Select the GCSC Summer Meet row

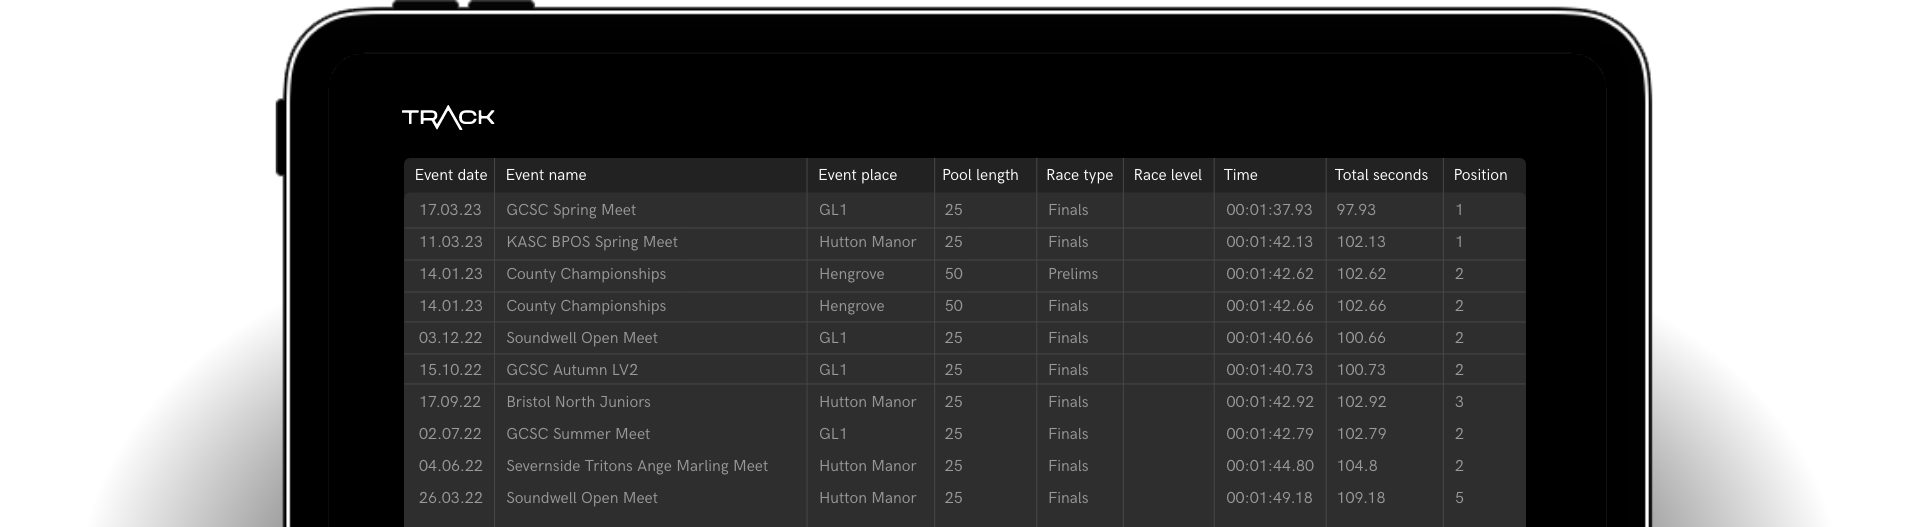(578, 434)
